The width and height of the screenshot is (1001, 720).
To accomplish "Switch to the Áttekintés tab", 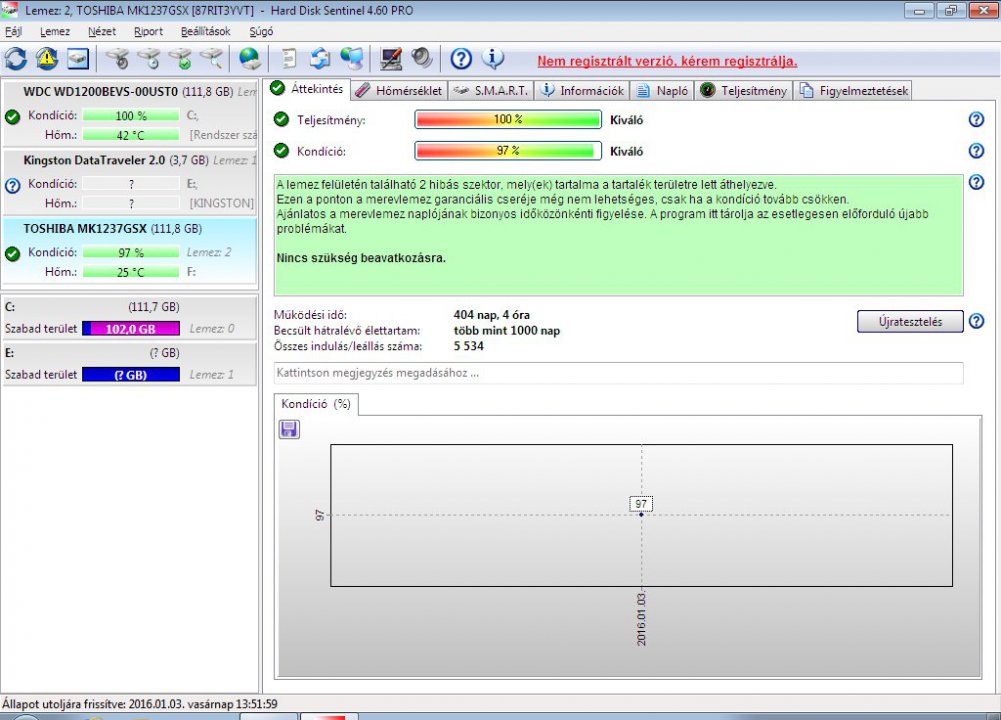I will (x=307, y=89).
